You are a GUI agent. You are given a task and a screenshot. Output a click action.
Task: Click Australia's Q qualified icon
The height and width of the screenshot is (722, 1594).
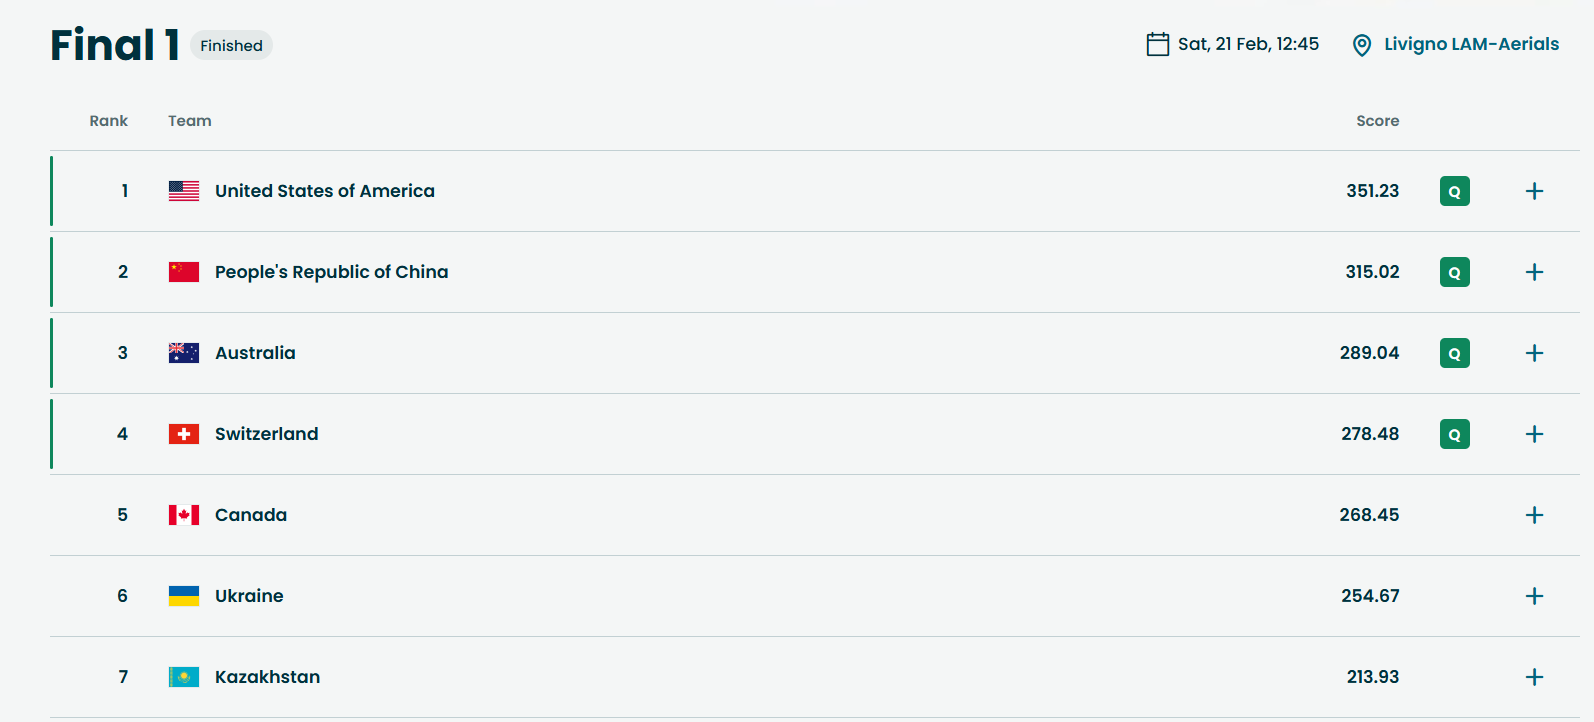point(1455,353)
